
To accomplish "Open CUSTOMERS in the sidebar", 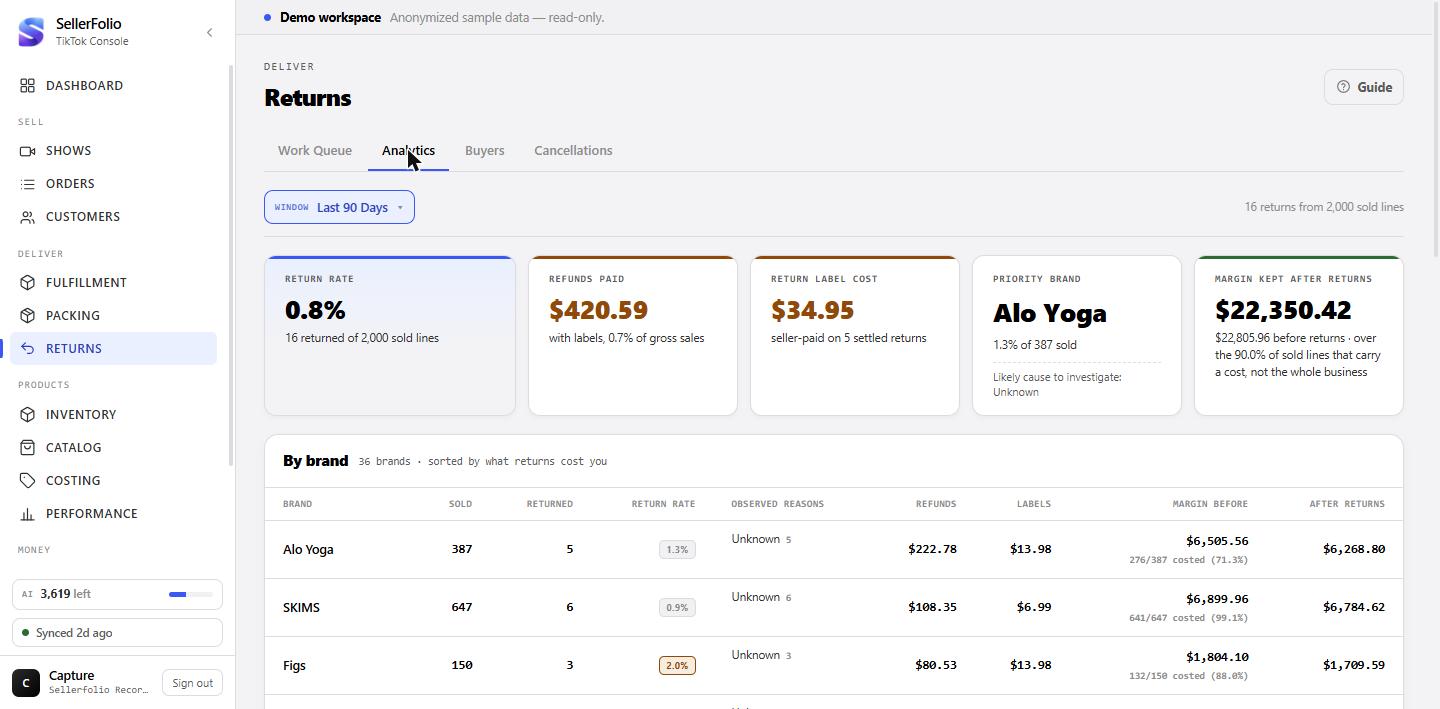I will coord(113,217).
